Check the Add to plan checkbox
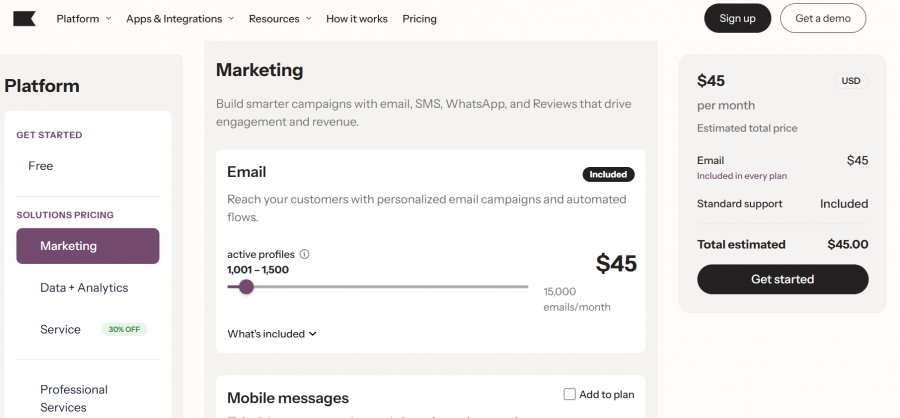Image resolution: width=900 pixels, height=418 pixels. (570, 394)
